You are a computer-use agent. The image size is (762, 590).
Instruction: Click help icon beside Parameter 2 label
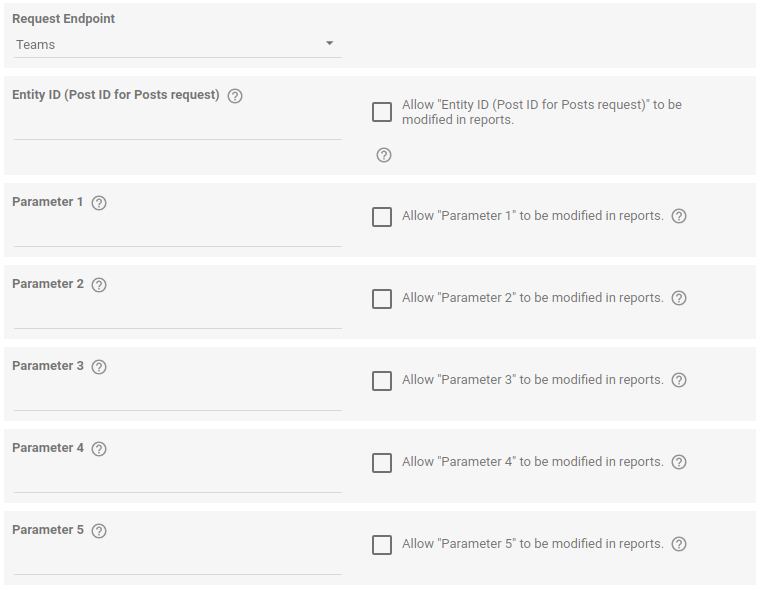(99, 285)
